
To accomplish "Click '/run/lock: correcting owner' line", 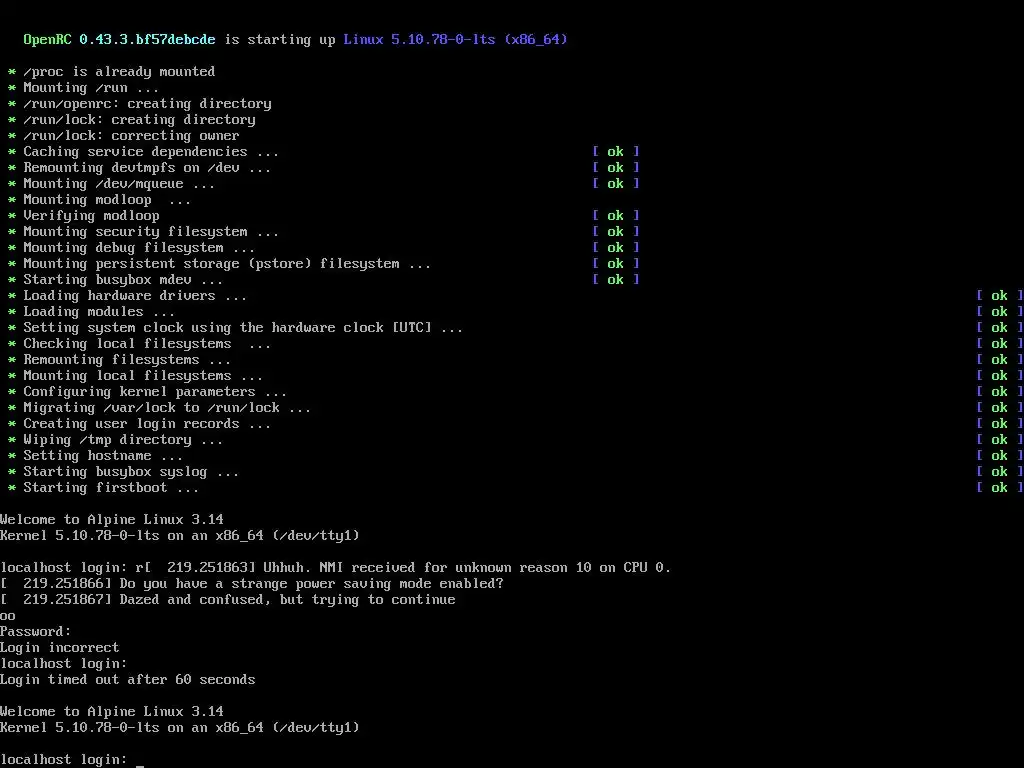I will (131, 135).
